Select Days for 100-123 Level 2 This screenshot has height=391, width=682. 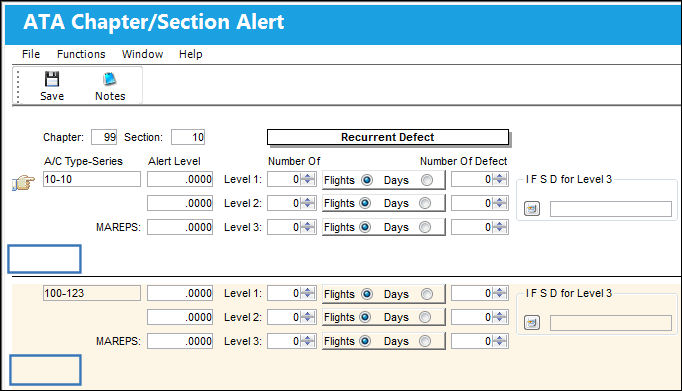pyautogui.click(x=425, y=317)
